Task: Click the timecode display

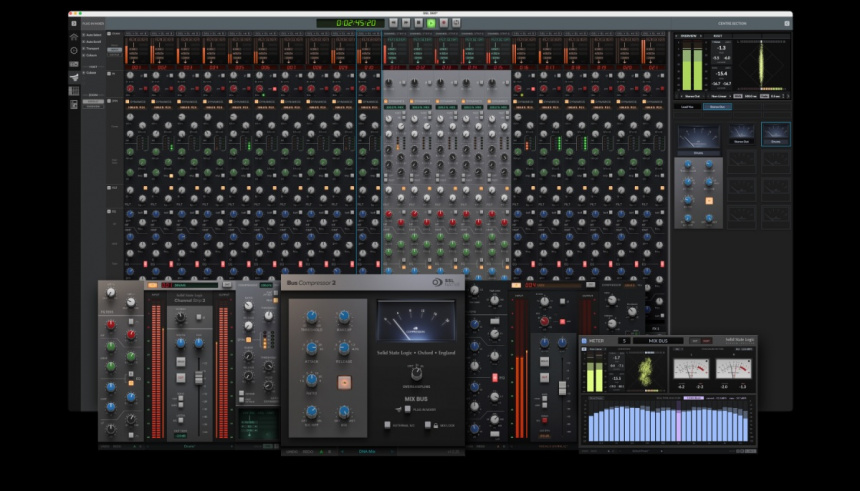Action: (x=350, y=23)
